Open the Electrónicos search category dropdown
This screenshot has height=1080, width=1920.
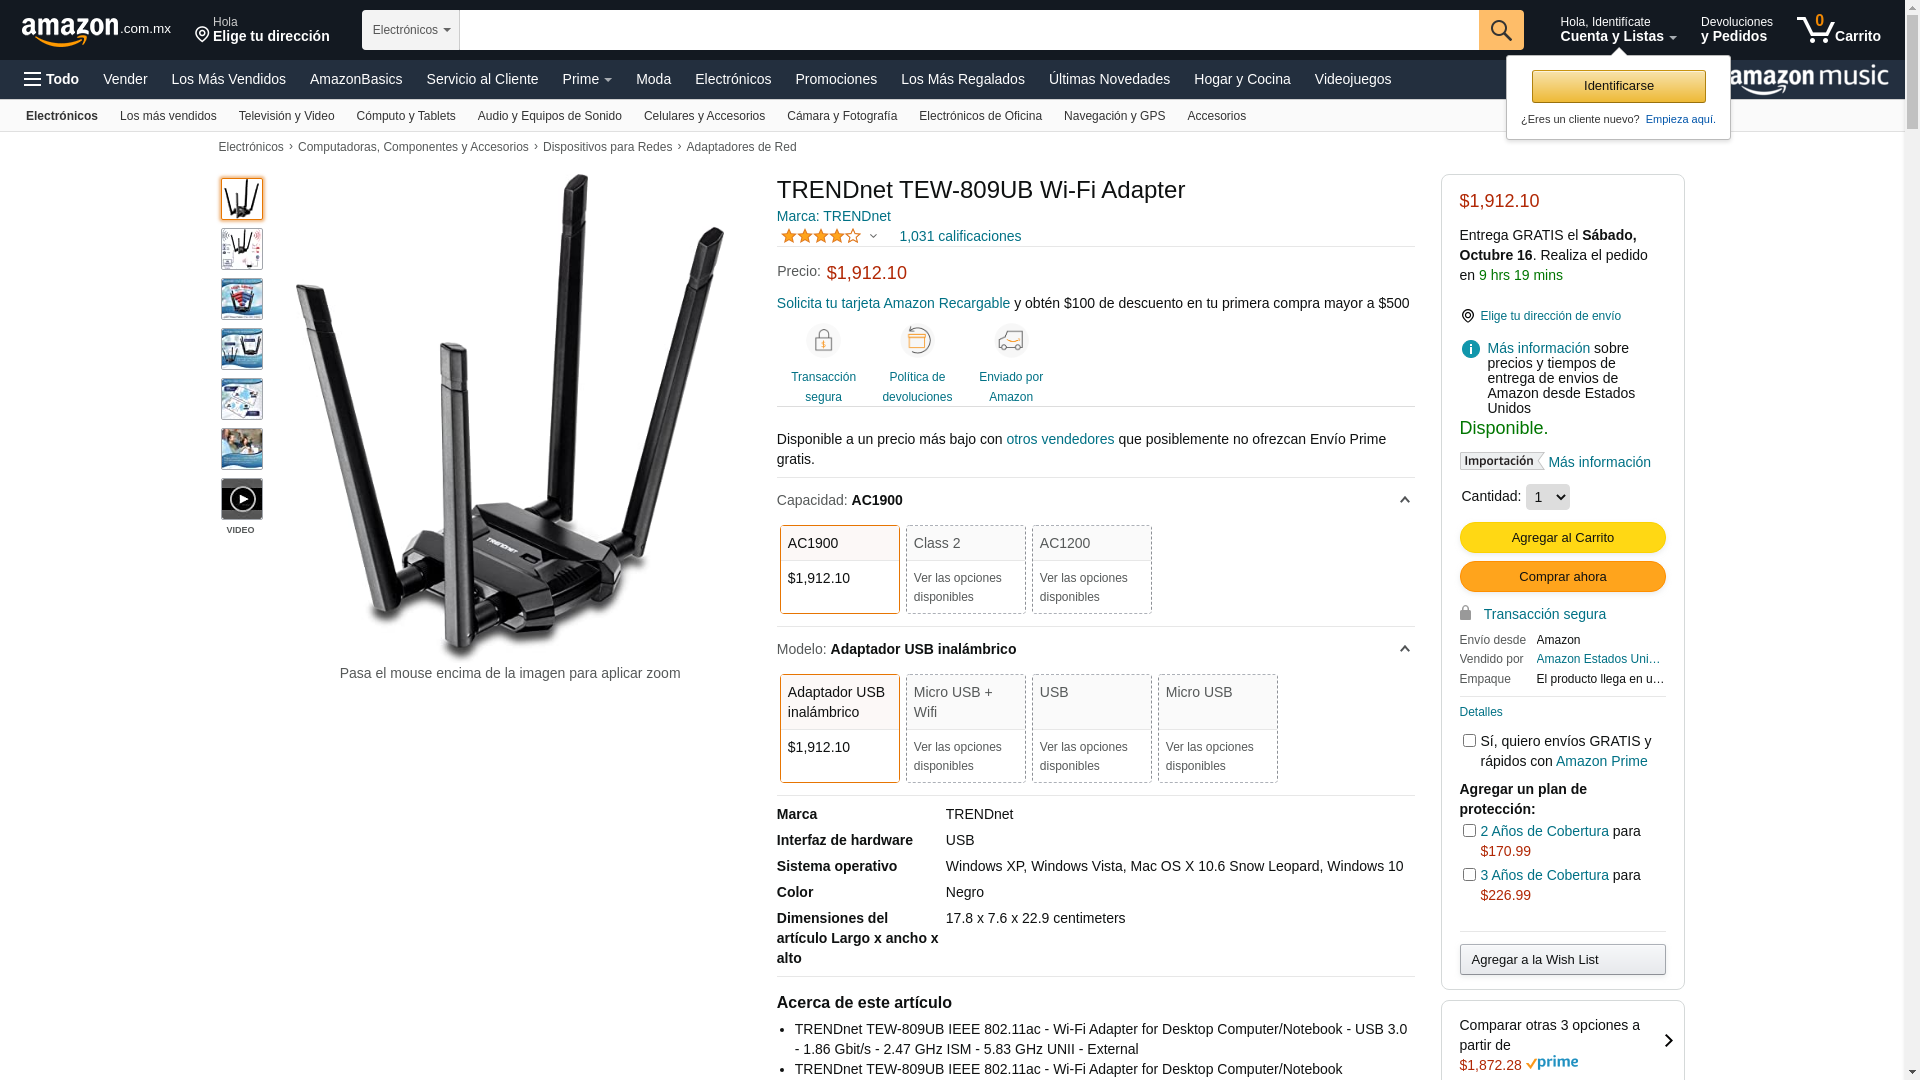point(411,30)
